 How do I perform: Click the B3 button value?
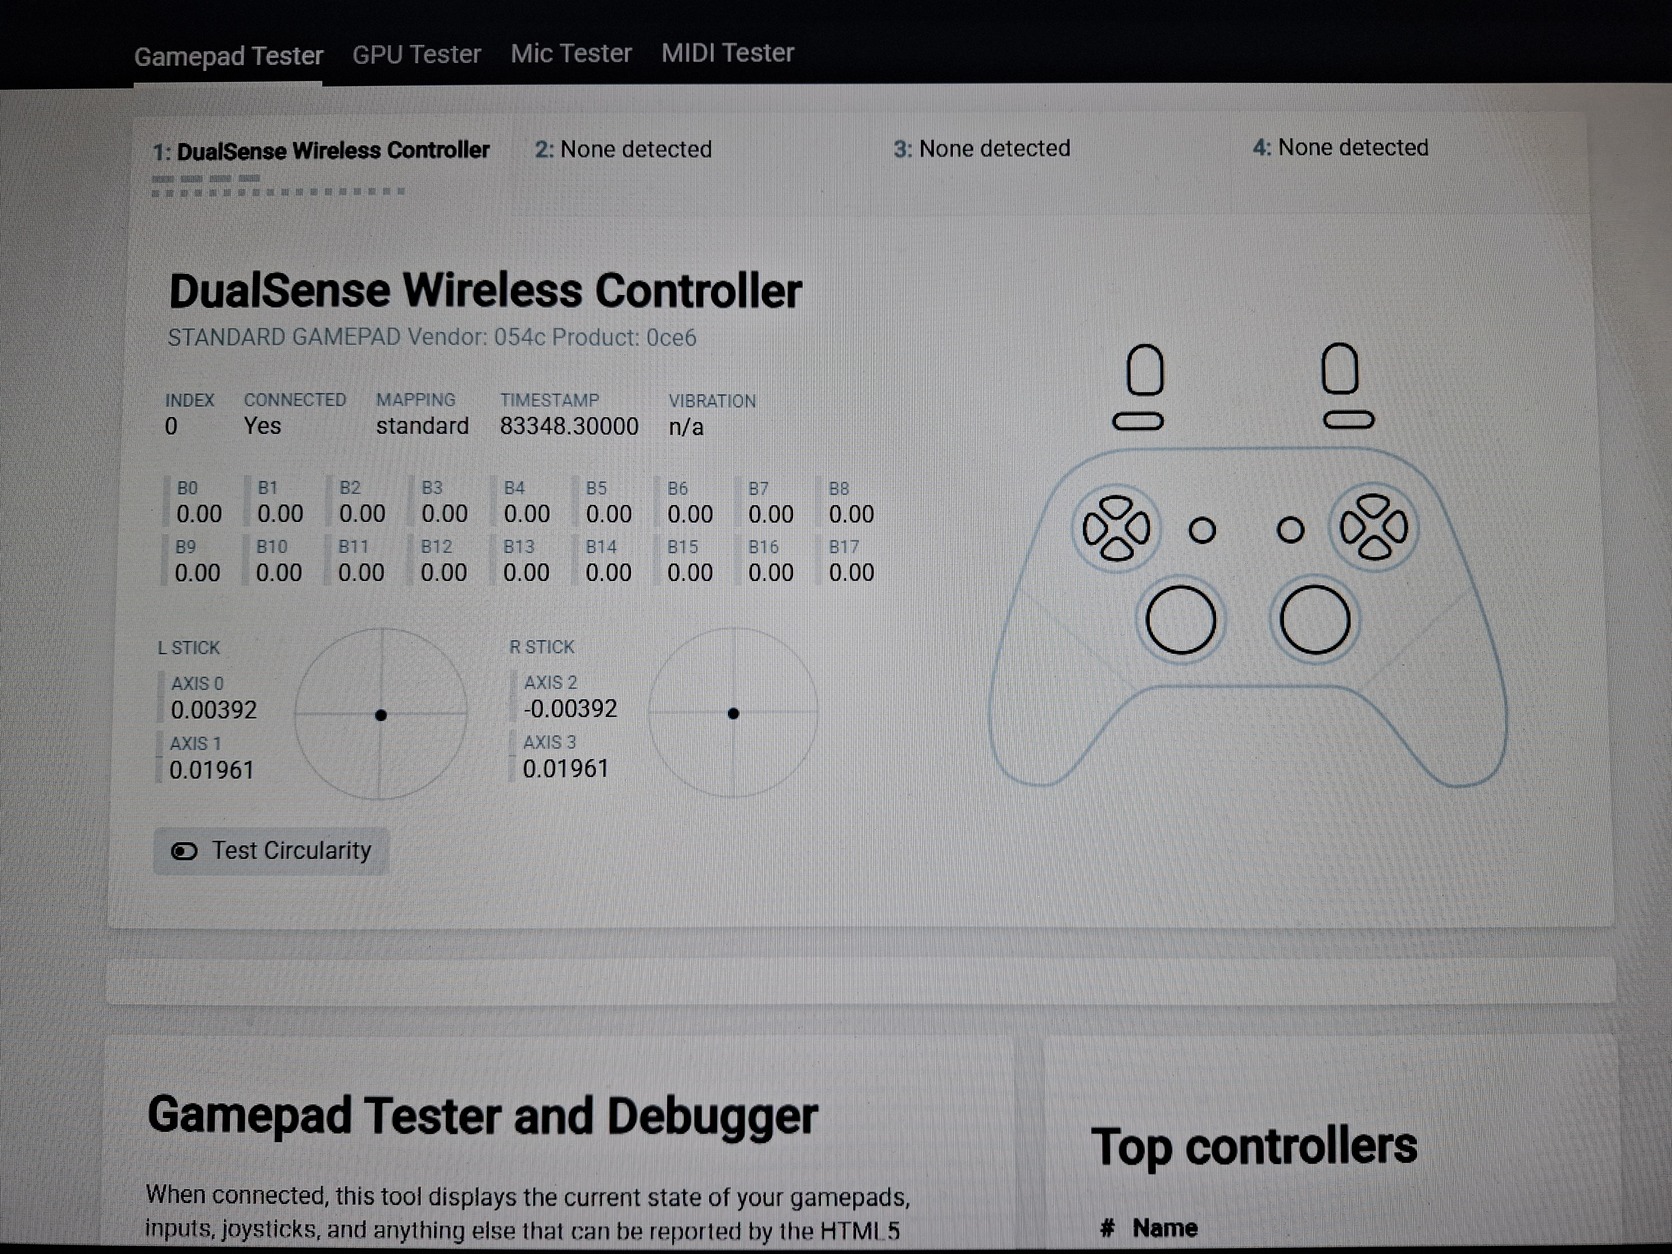point(444,514)
